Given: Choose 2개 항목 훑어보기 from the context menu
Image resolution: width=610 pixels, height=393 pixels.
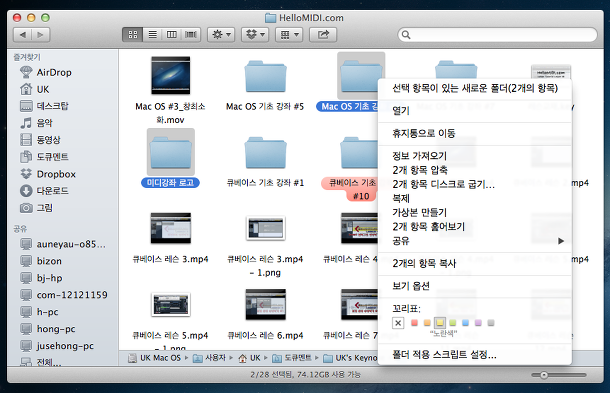Looking at the screenshot, I should (x=475, y=226).
